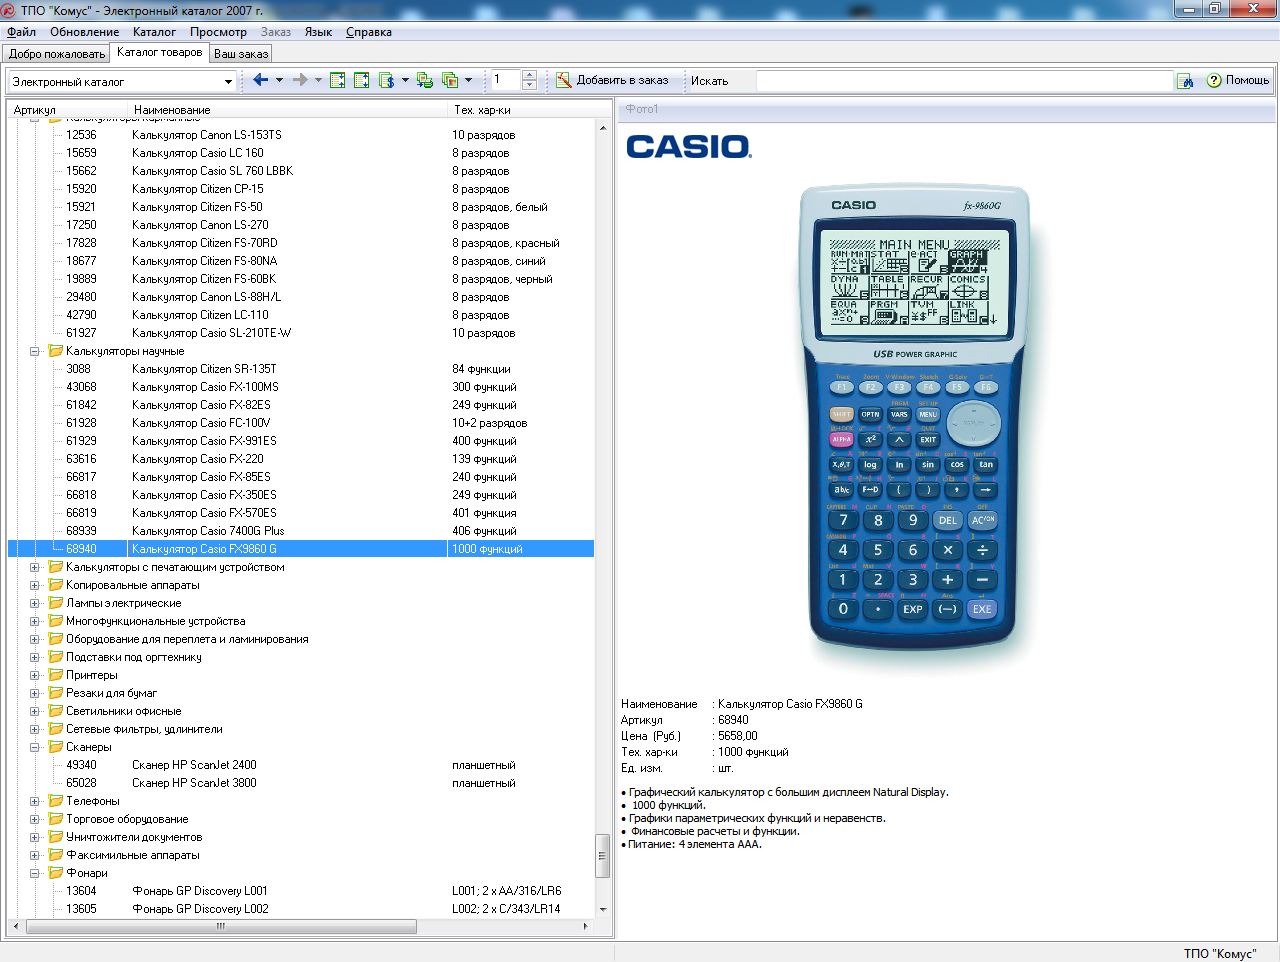Viewport: 1280px width, 962px height.
Task: Switch to the Добро пожаловать tab
Action: [x=57, y=54]
